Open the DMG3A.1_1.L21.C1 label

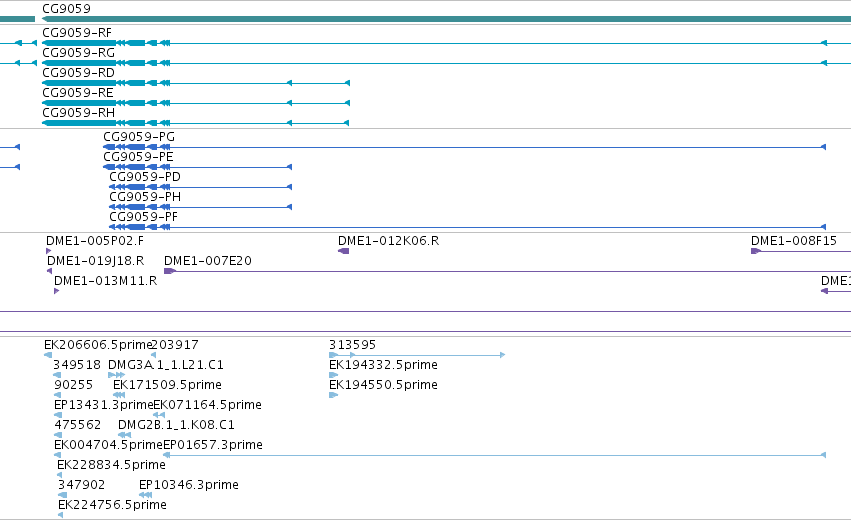pos(166,365)
